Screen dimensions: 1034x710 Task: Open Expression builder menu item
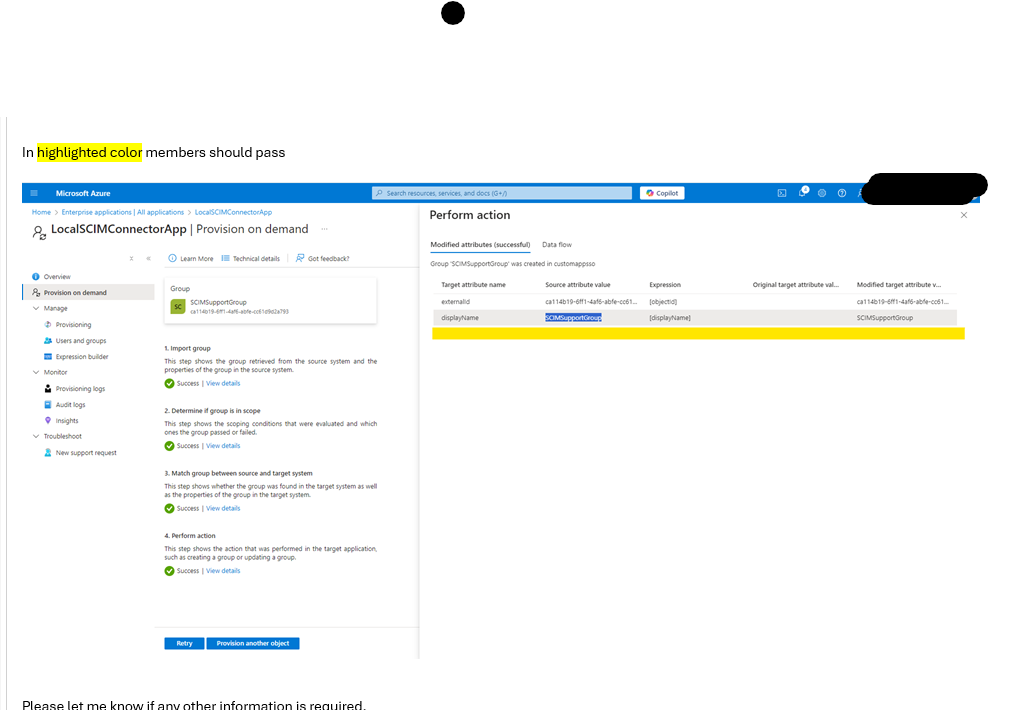click(82, 357)
